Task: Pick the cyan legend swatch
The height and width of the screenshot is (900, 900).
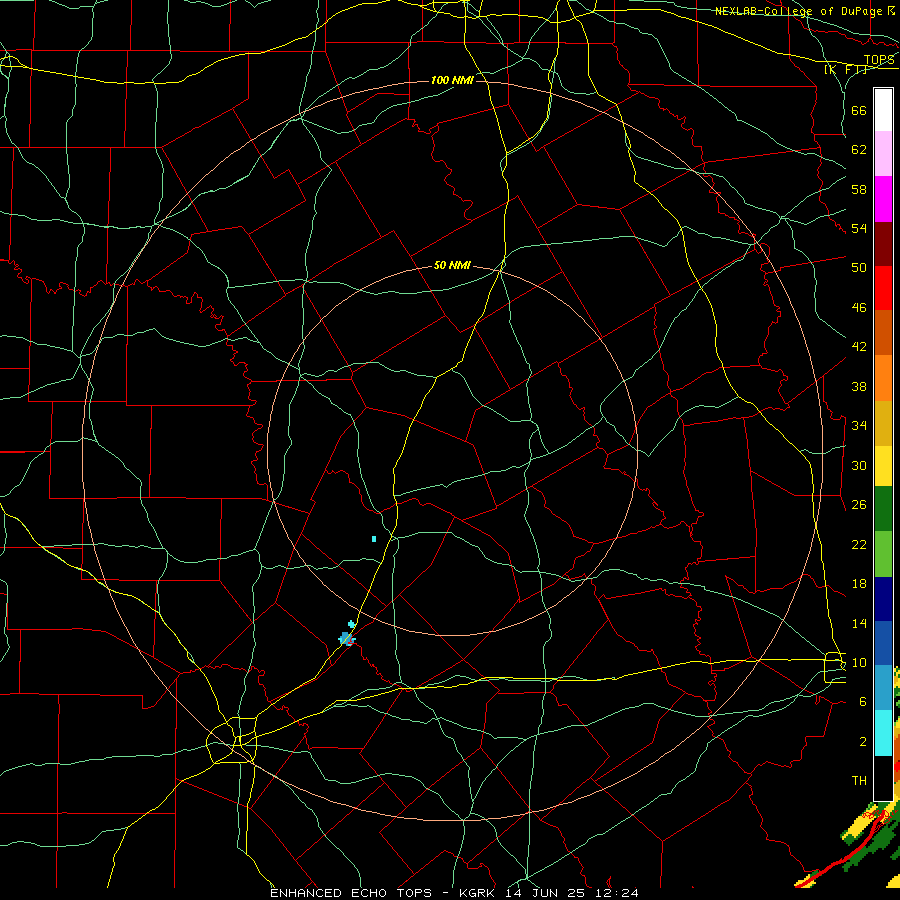Action: [883, 732]
